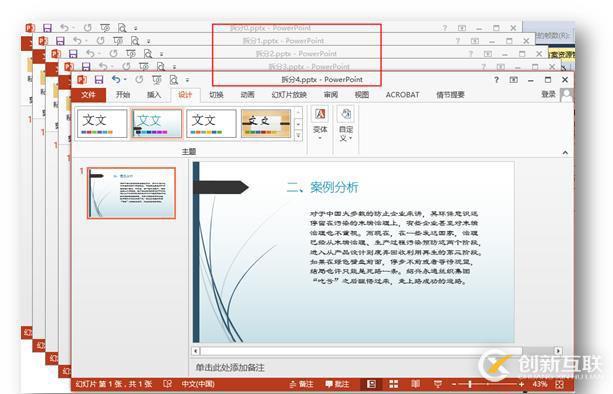Click the Redo icon in 拆分4.pptx window
Image resolution: width=613 pixels, height=394 pixels.
tap(139, 80)
